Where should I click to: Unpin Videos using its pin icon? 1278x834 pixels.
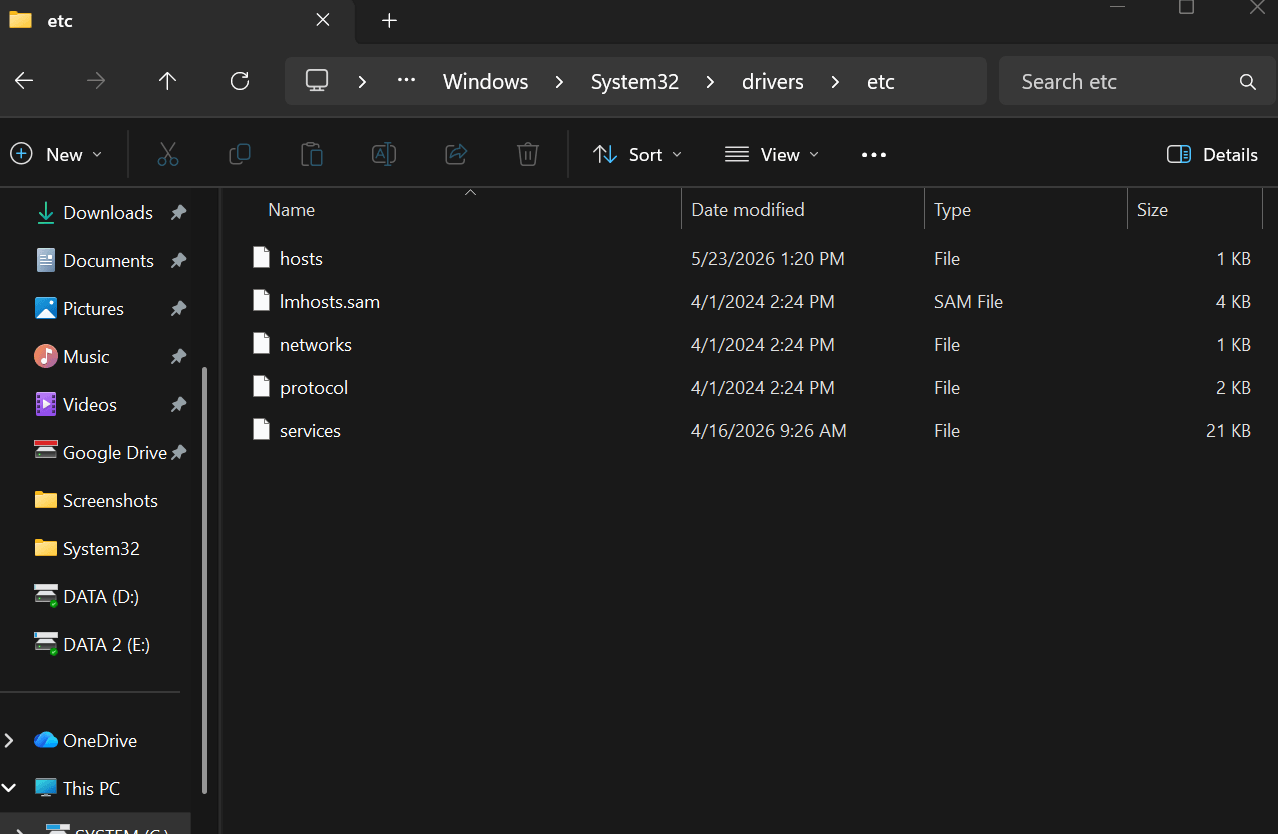click(x=178, y=404)
